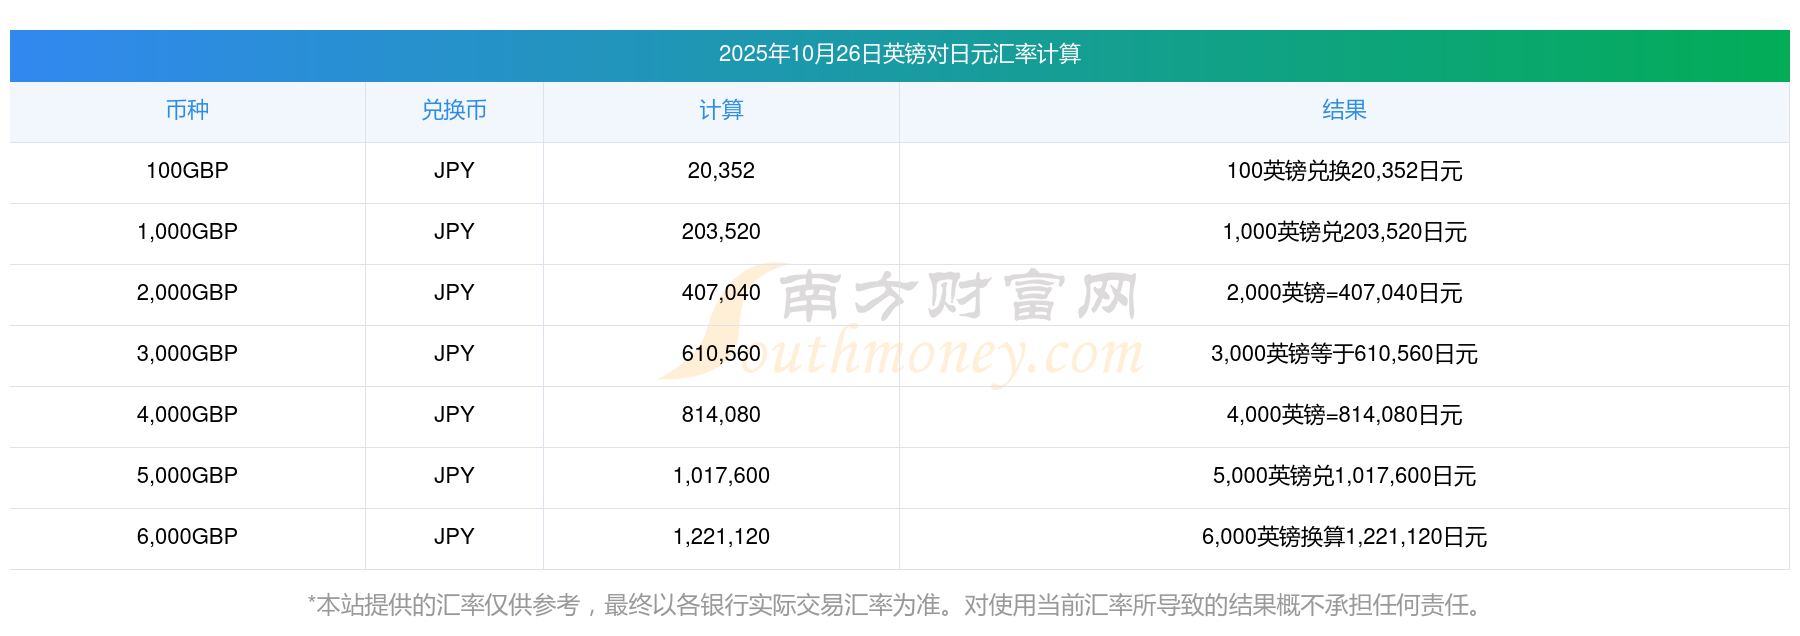Click JPY in the 1,000GBP row
This screenshot has width=1800, height=636.
(454, 232)
